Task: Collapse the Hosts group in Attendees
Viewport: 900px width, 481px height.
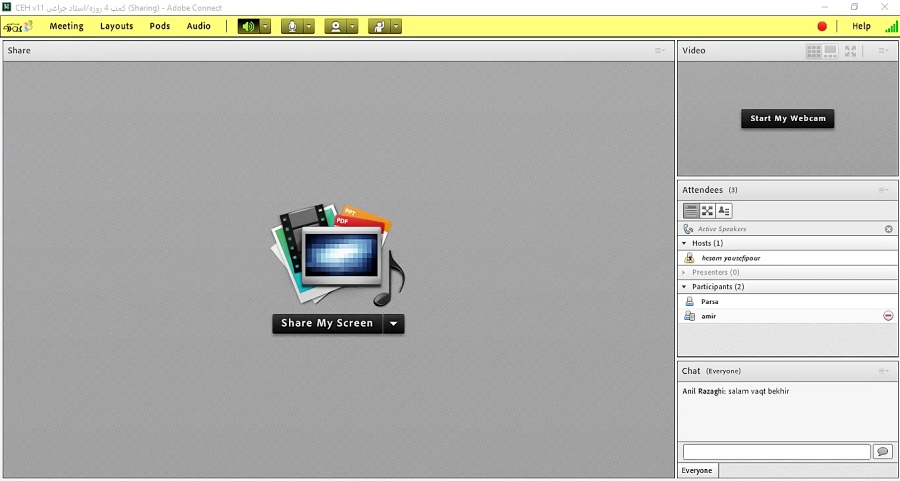Action: point(684,243)
